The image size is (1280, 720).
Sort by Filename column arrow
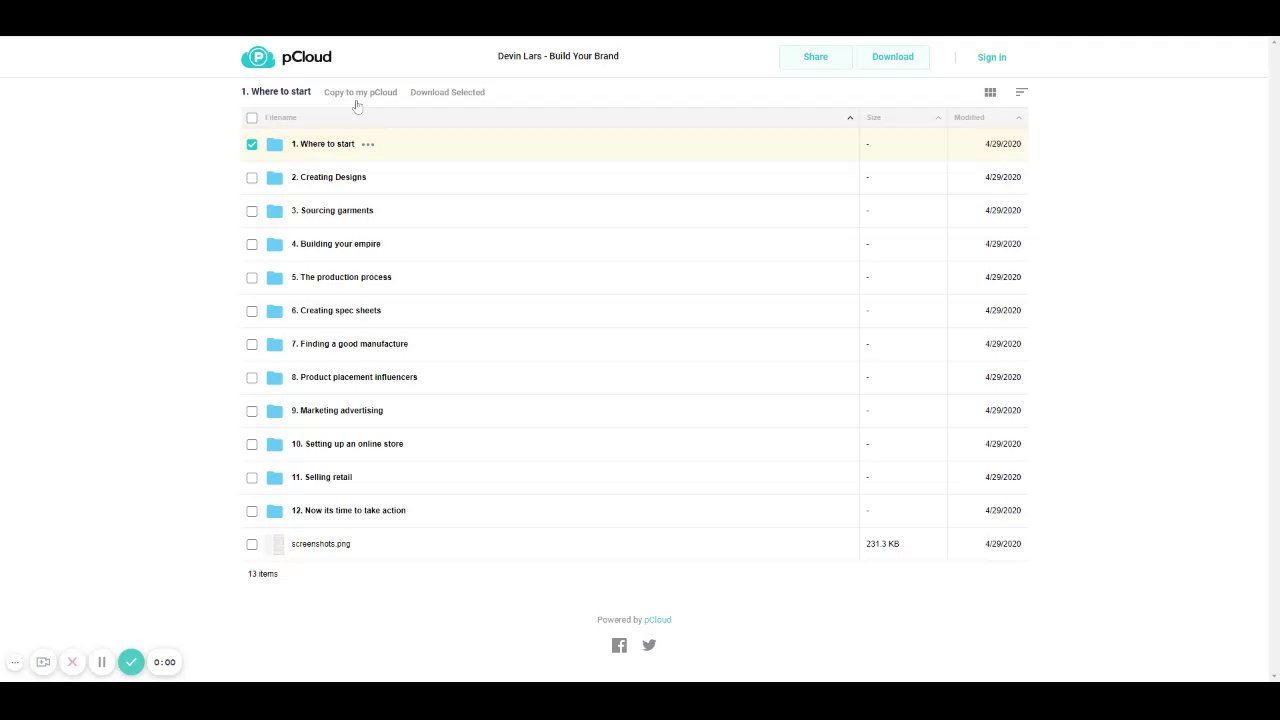850,118
